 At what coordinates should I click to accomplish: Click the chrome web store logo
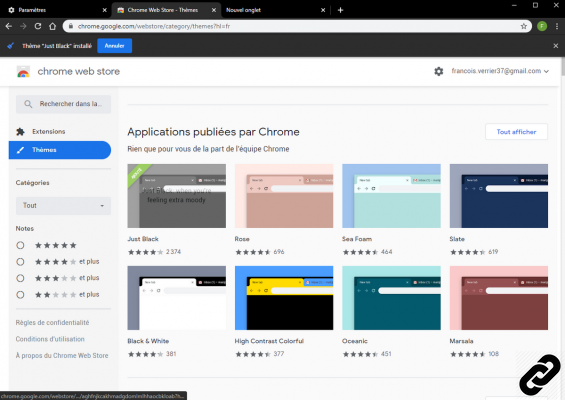click(23, 71)
